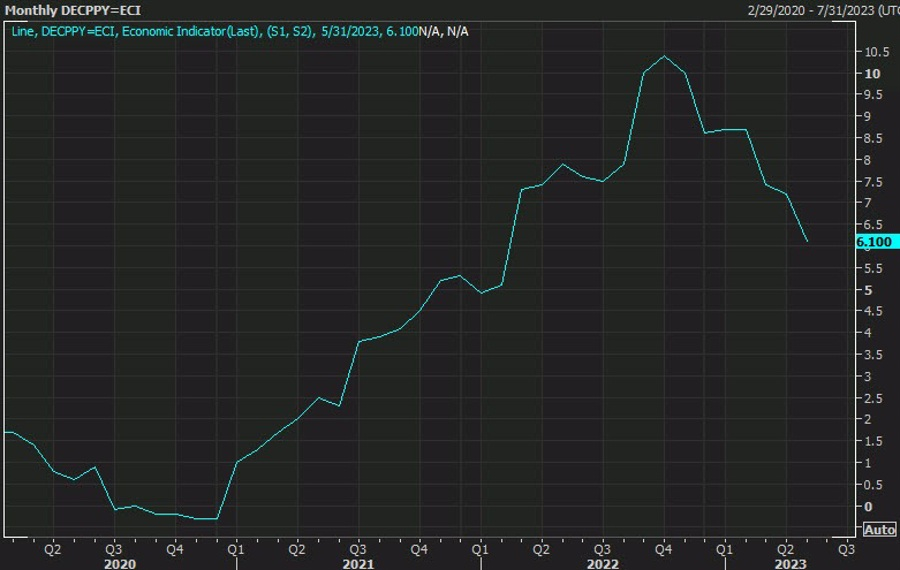Click the Monthly DECPPY=ECI chart title
The image size is (900, 570).
tap(73, 10)
